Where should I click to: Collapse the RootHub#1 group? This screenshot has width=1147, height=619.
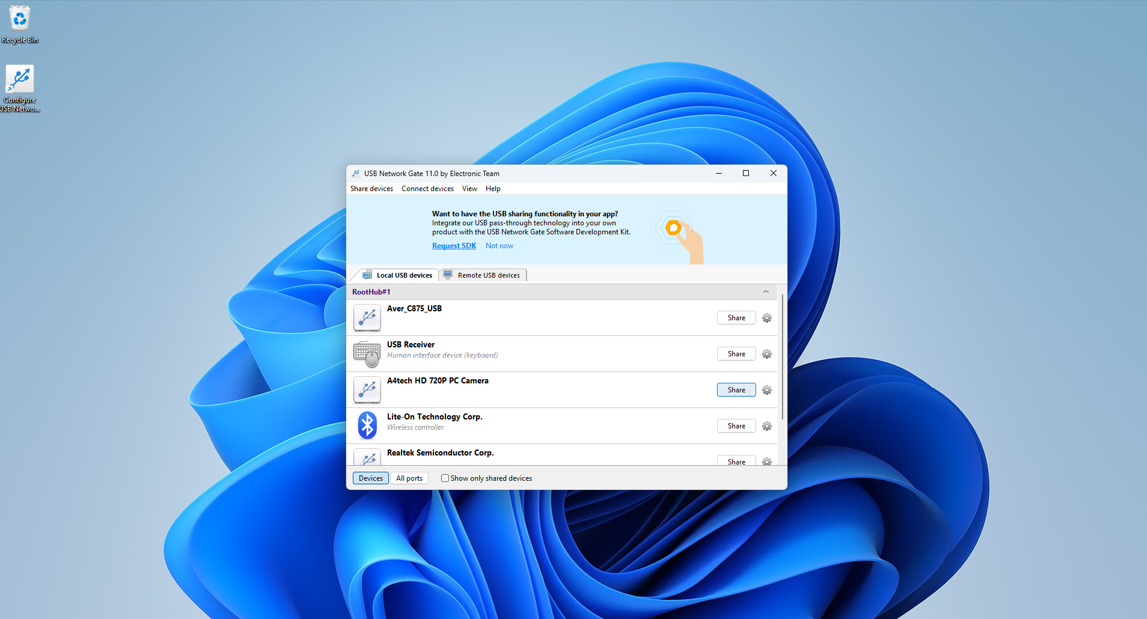tap(766, 292)
